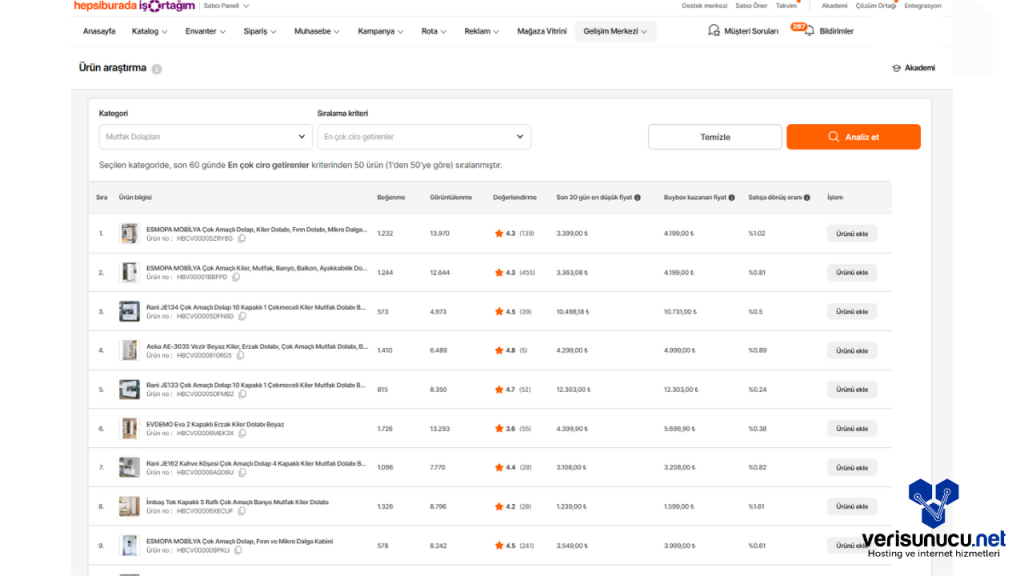Click the conversion rate '%1.61'
Viewport: 1024px width, 576px height.
[x=756, y=506]
